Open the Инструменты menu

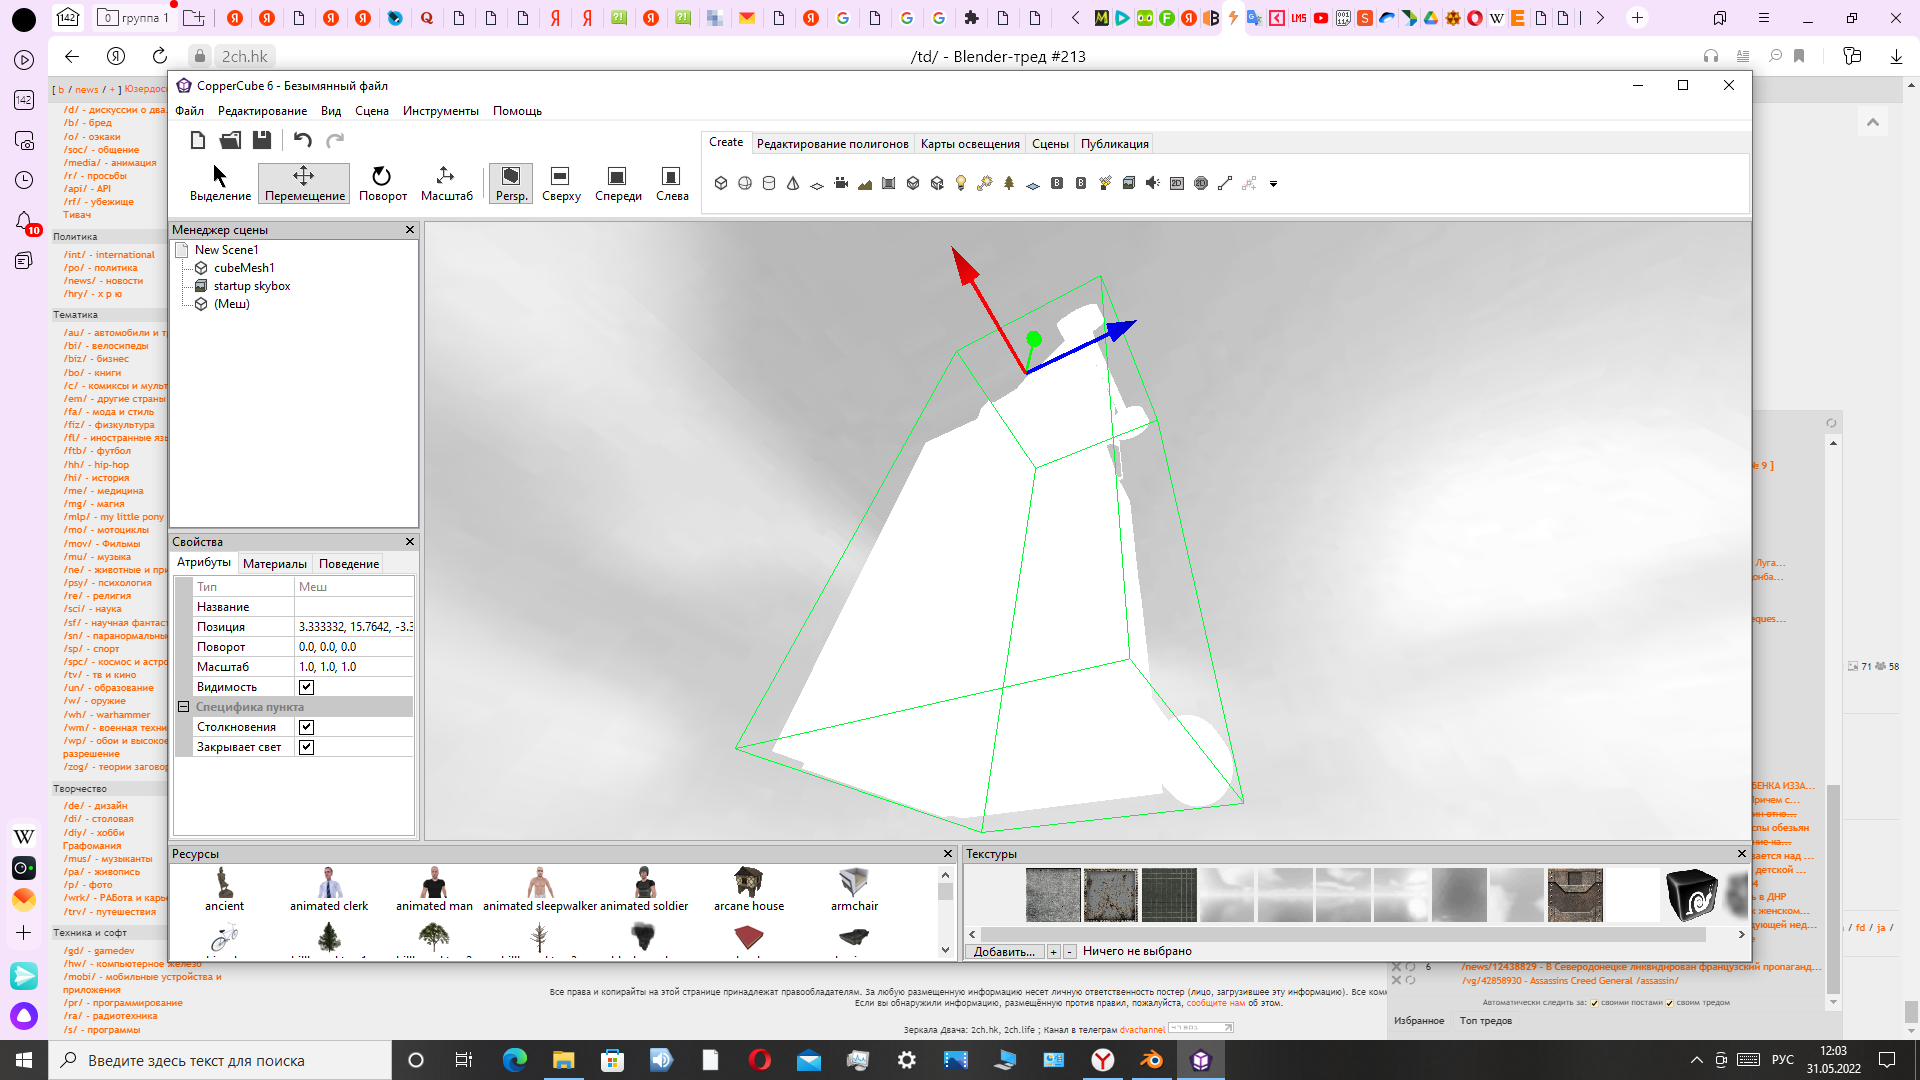(x=440, y=111)
